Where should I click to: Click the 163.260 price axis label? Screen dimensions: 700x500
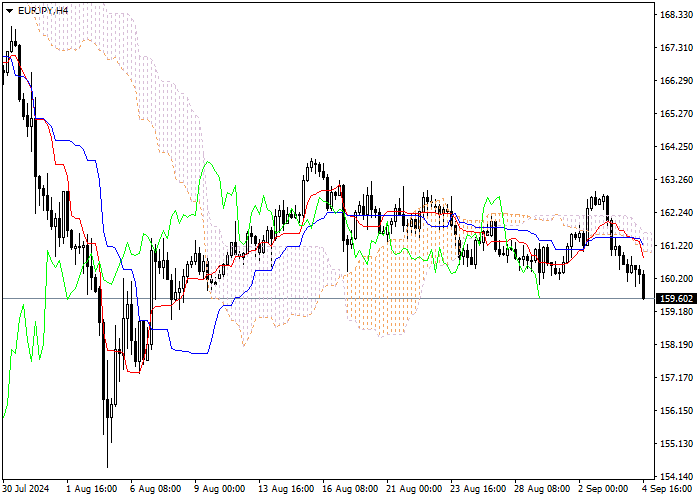[x=676, y=180]
